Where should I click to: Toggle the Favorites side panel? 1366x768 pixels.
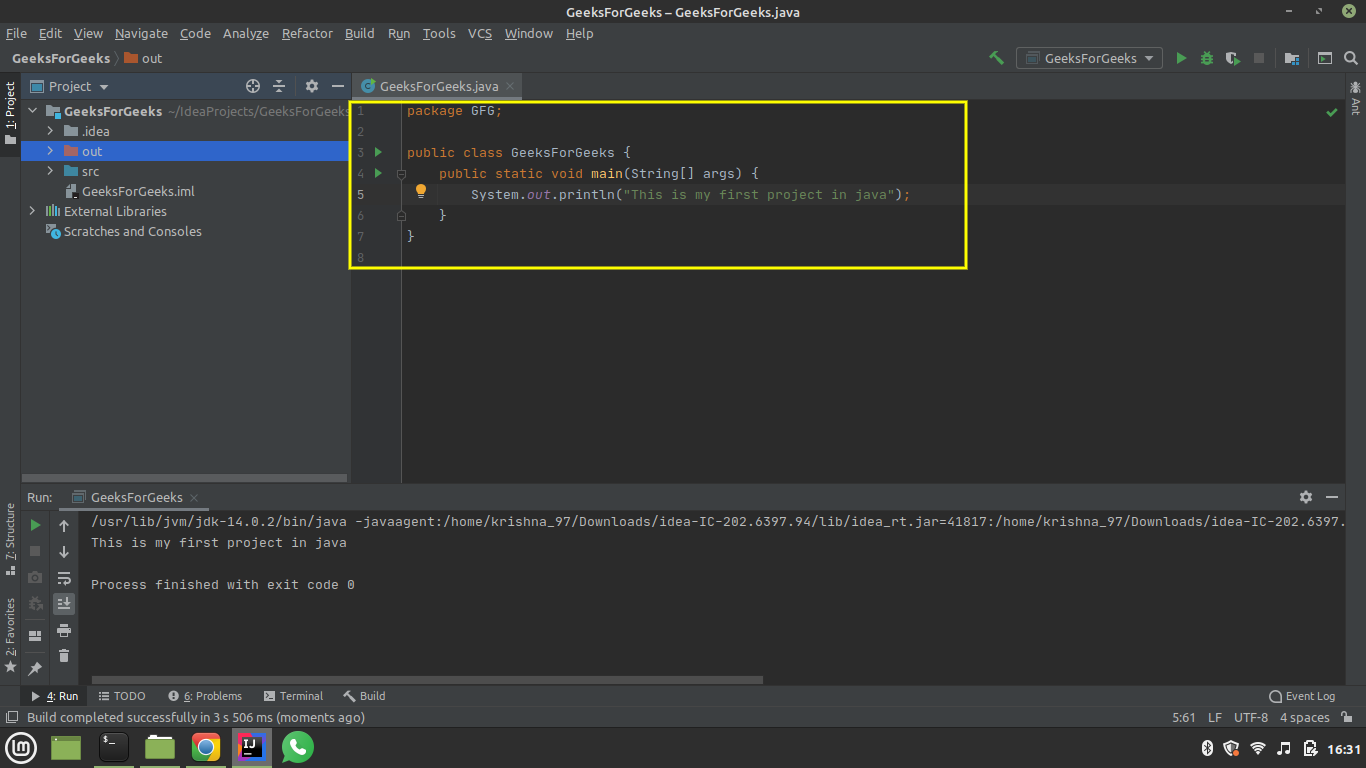click(10, 634)
